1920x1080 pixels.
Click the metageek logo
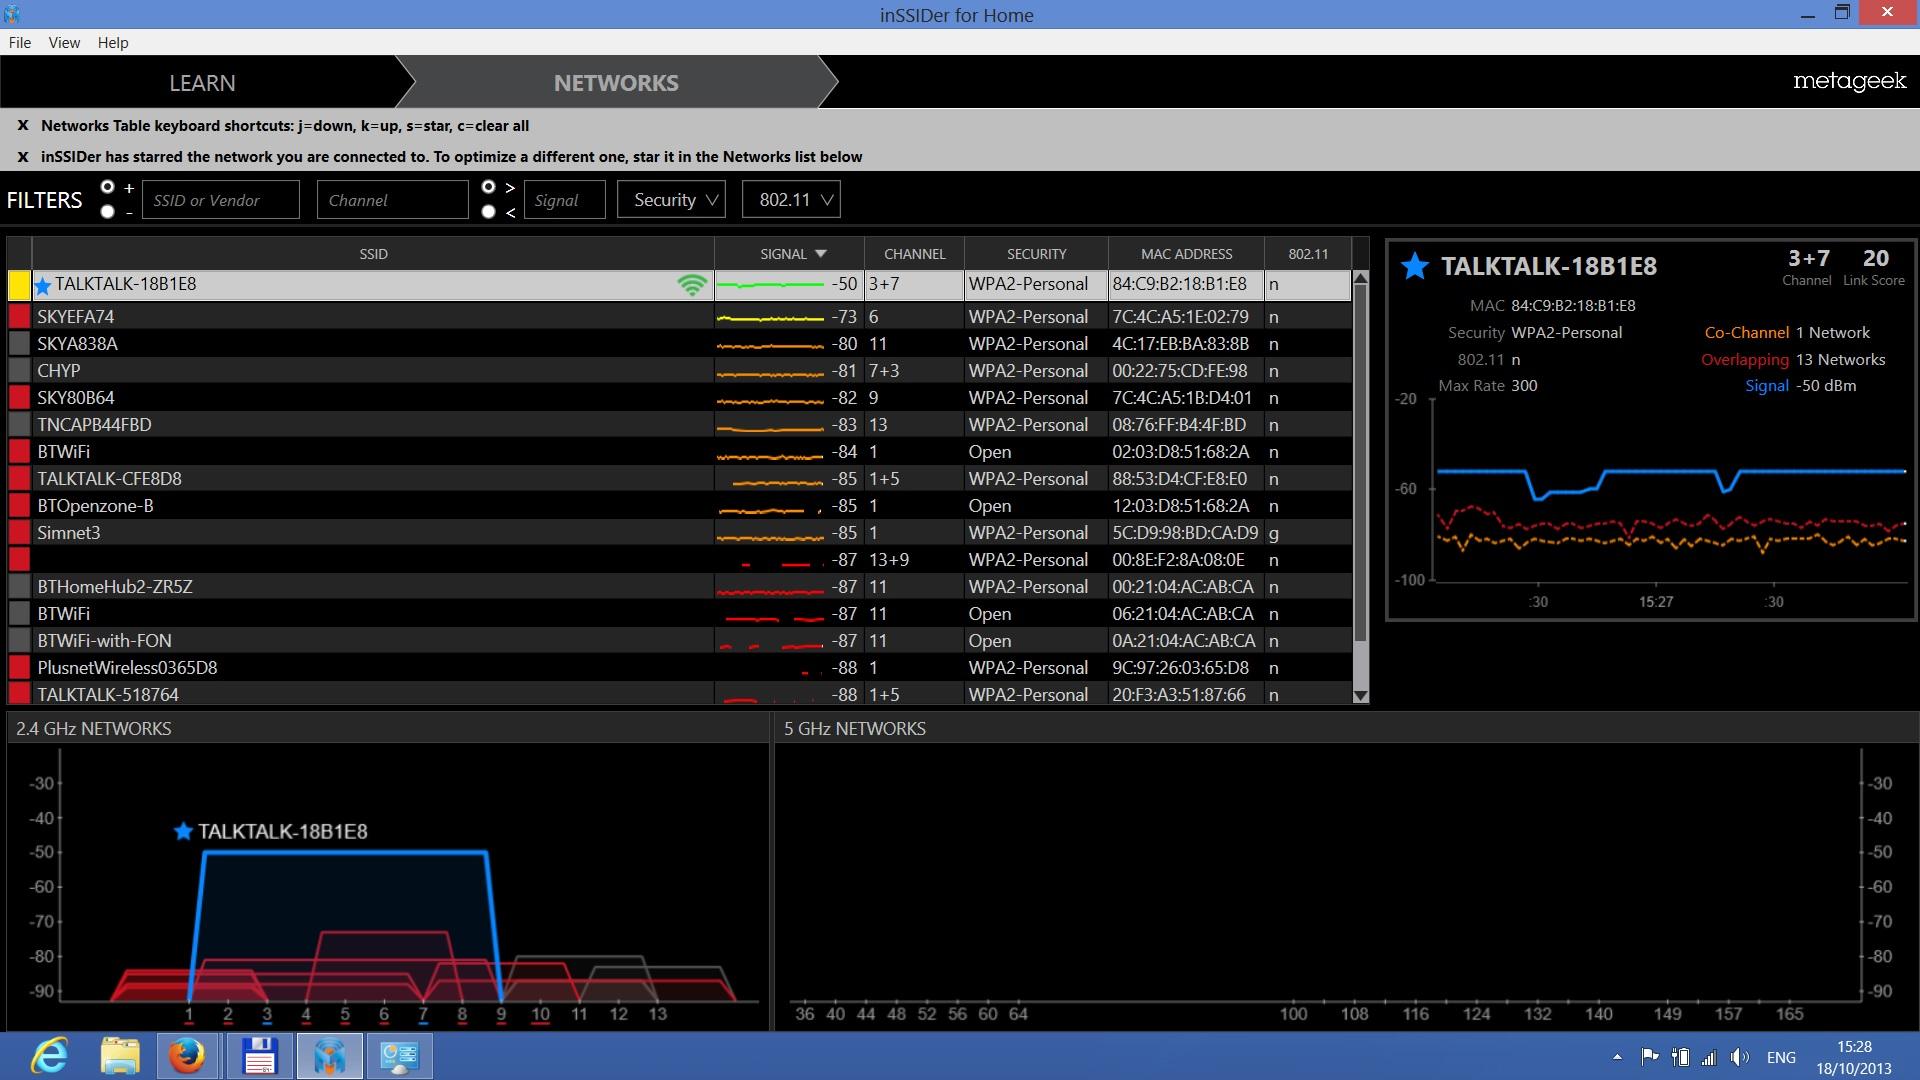point(1849,81)
